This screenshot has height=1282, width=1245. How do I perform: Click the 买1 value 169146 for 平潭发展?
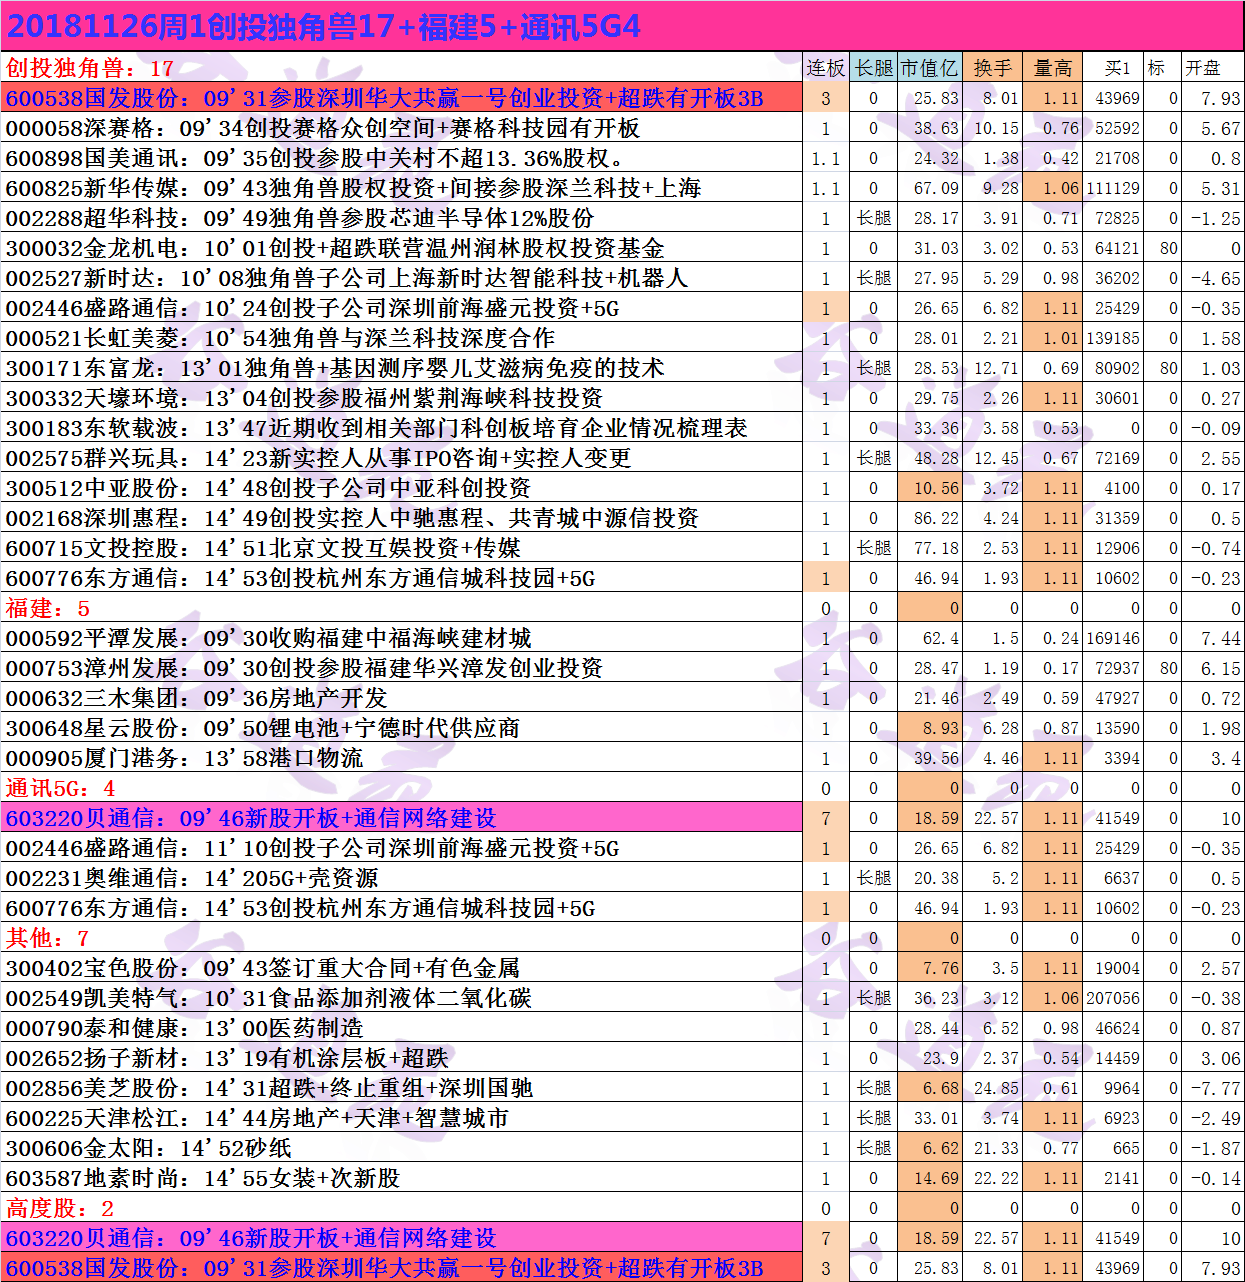click(x=1112, y=638)
